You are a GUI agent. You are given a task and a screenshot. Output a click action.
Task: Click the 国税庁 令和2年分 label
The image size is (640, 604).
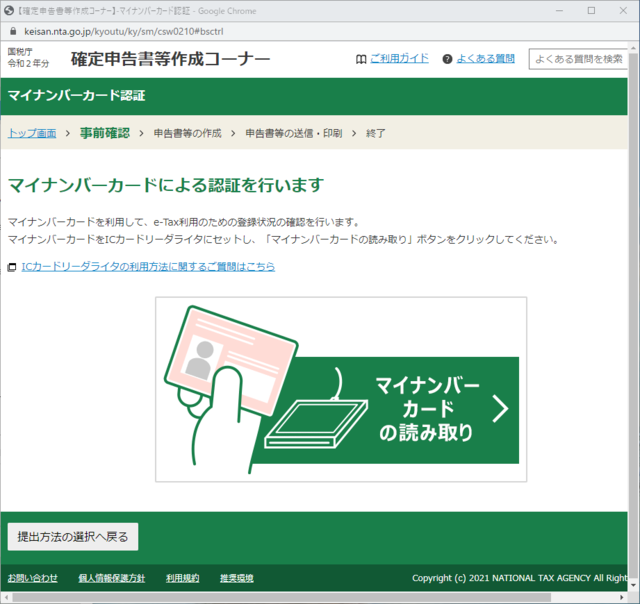(x=28, y=58)
